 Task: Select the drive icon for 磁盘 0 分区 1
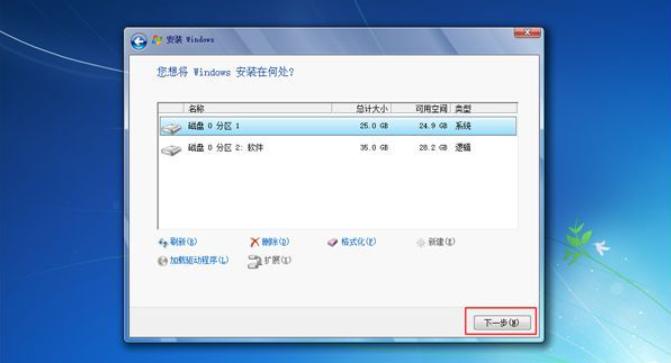(x=171, y=128)
